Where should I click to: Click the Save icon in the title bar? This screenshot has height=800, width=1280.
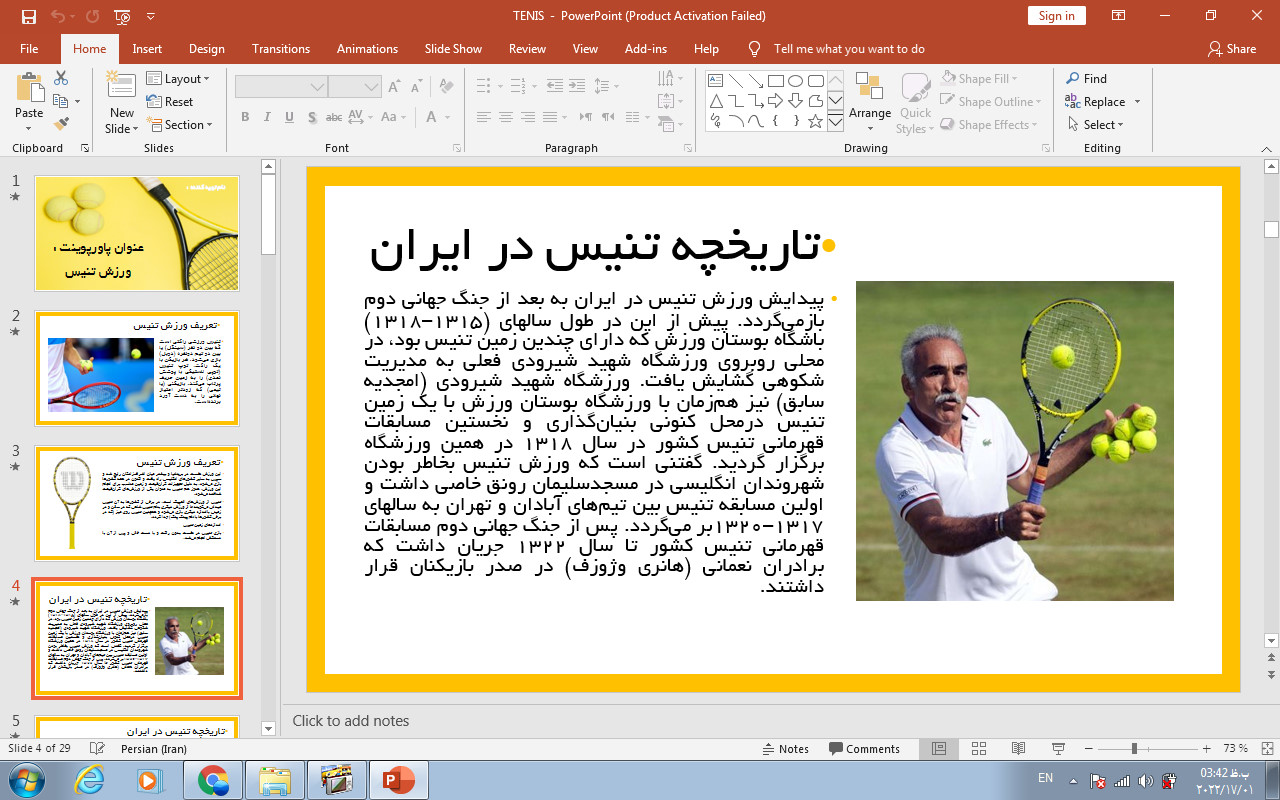tap(28, 16)
